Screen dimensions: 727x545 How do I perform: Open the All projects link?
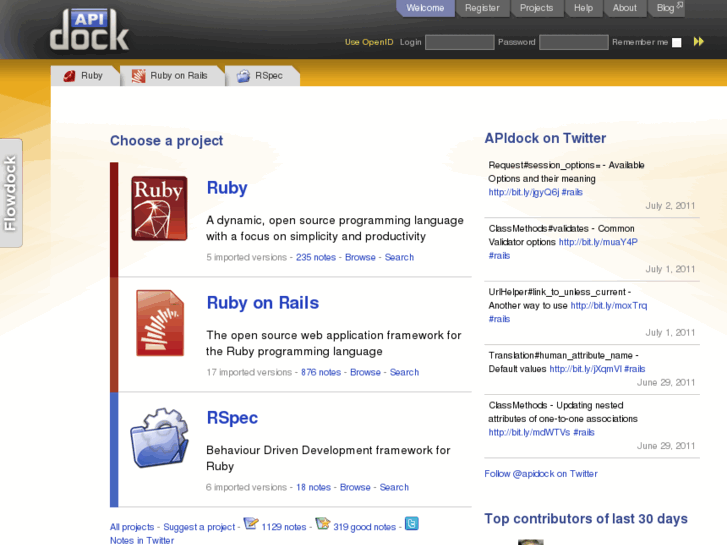(132, 527)
